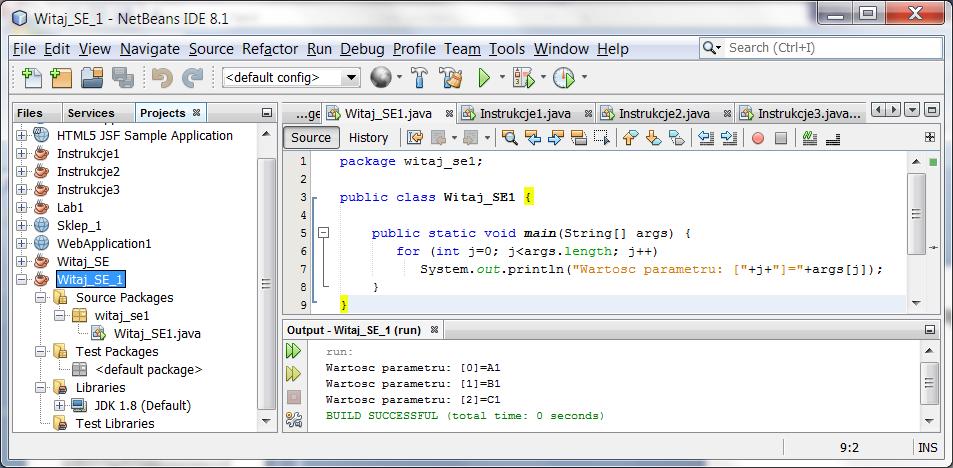Click the Projects panel vertical scrollbar
Screen dimensions: 953x468
267,278
